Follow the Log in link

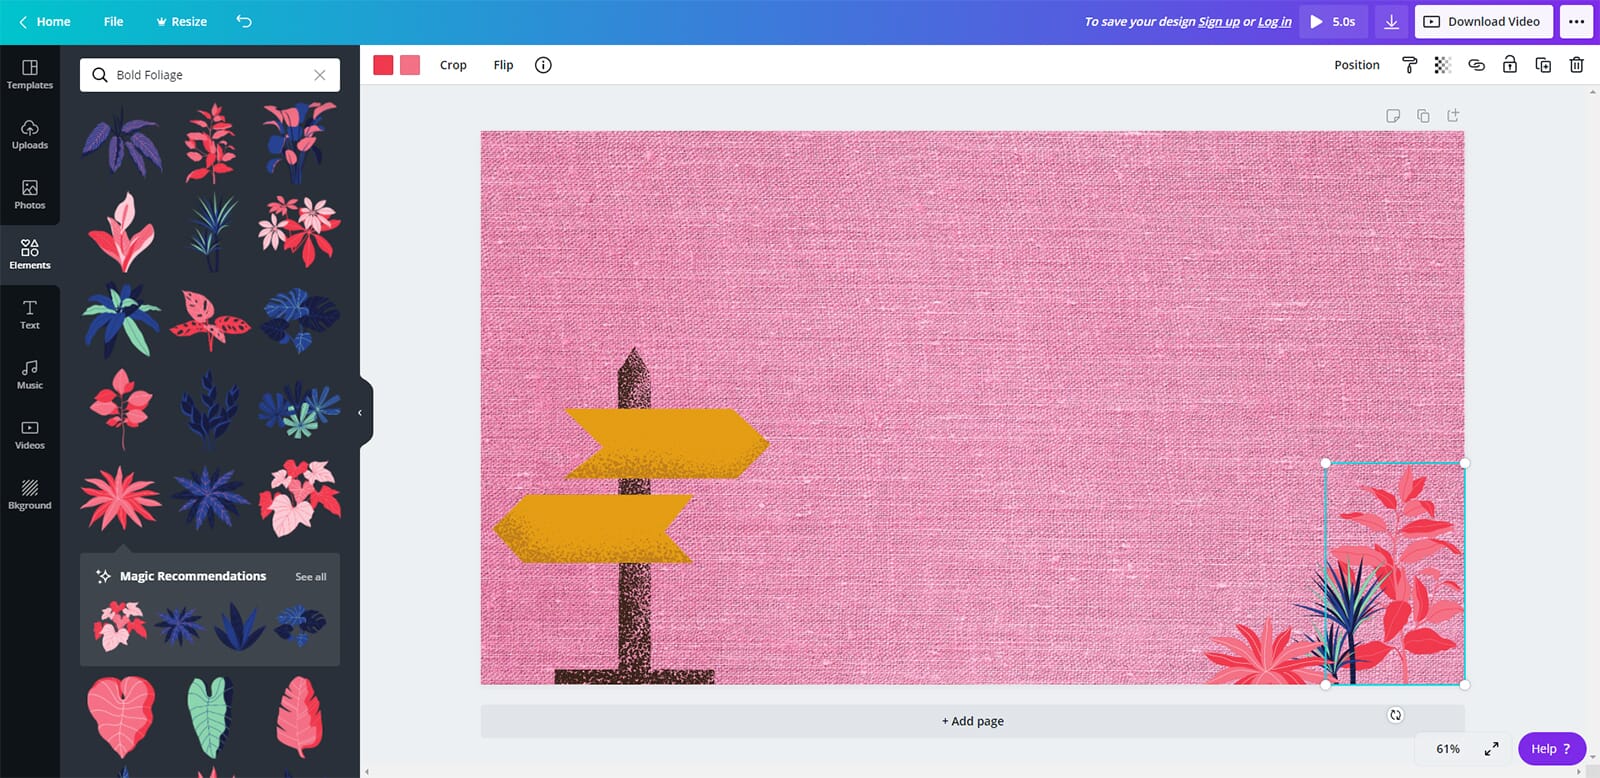[1275, 22]
